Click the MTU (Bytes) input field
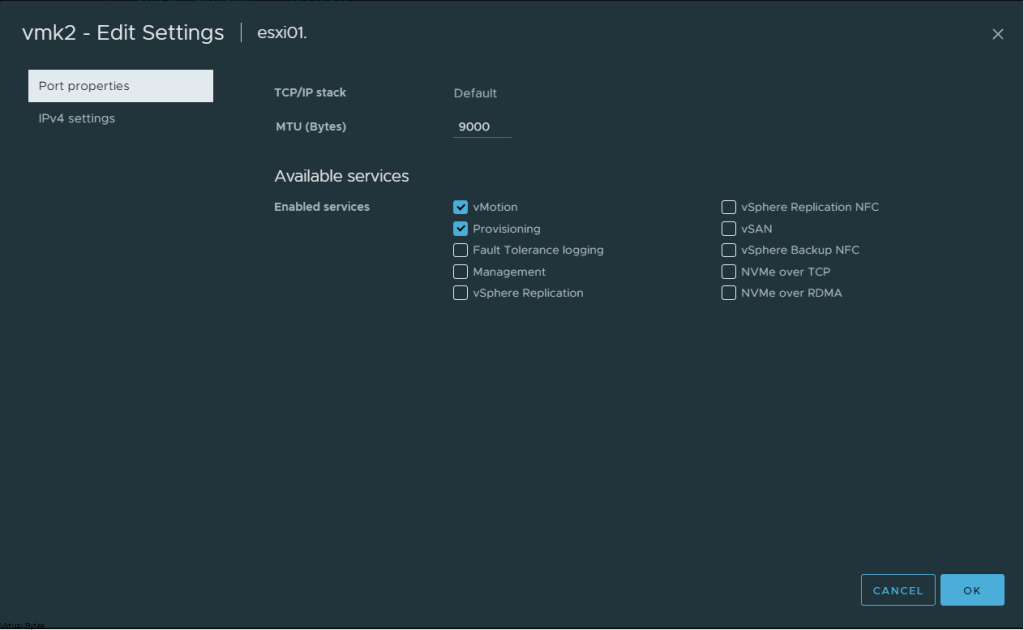Viewport: 1024px width, 630px height. 482,127
